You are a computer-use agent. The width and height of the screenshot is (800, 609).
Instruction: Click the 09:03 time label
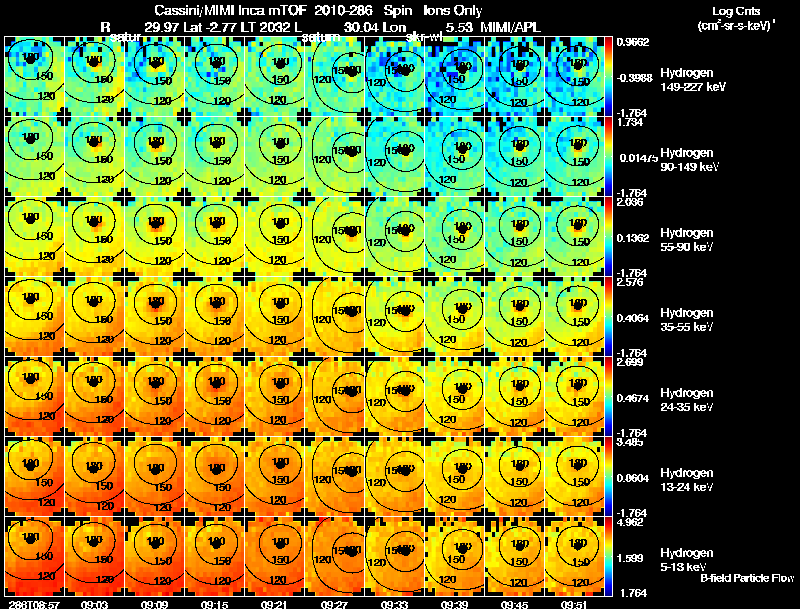(x=94, y=604)
